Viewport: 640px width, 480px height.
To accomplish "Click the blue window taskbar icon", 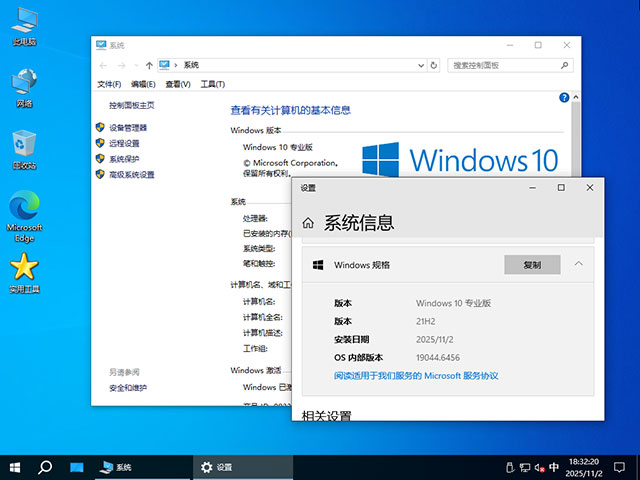I will (x=76, y=467).
